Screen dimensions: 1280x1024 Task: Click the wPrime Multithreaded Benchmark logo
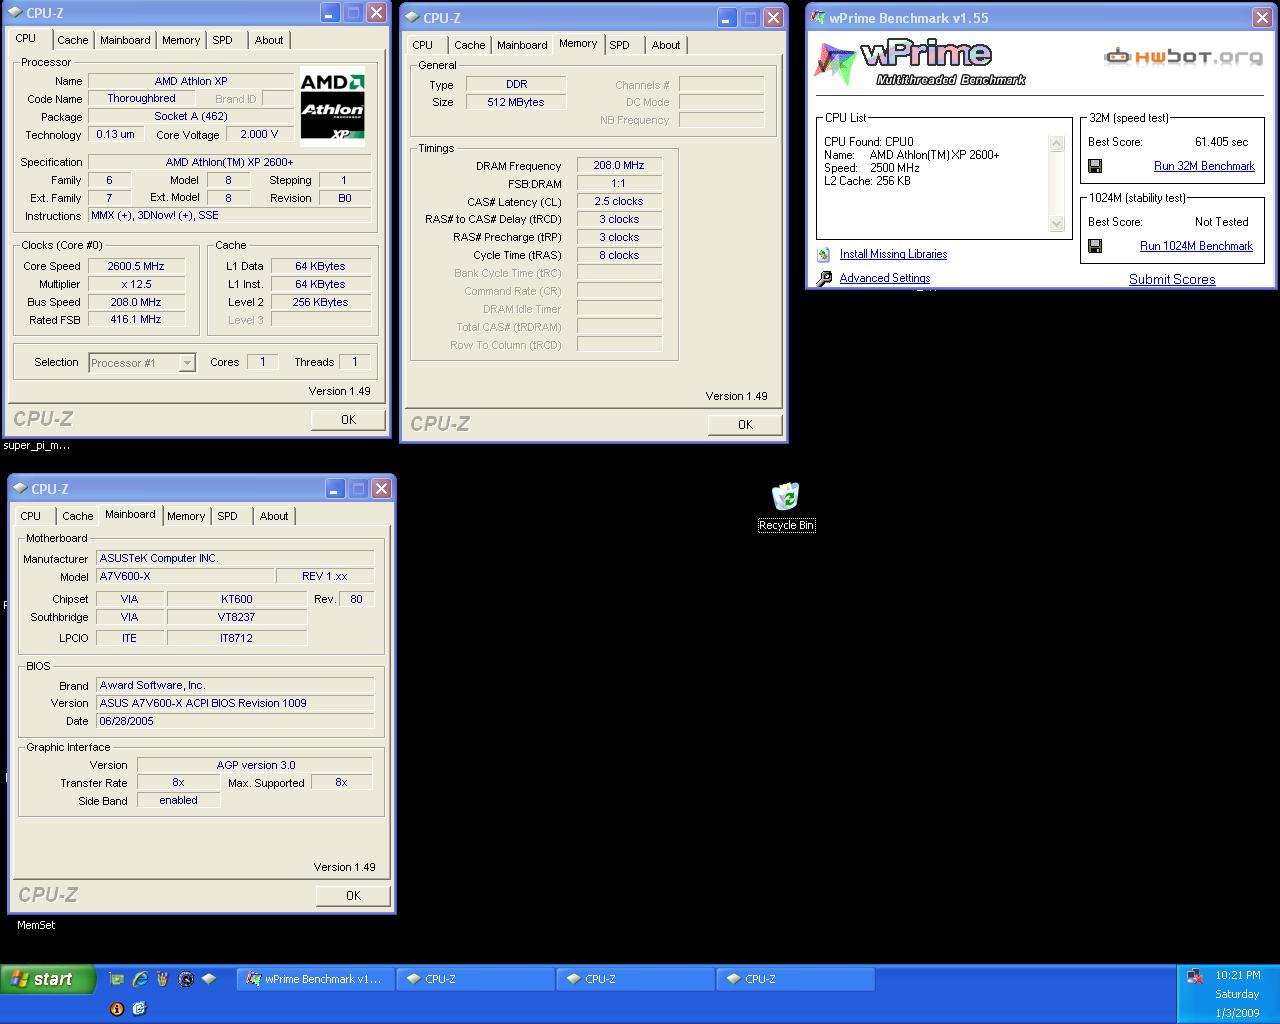tap(920, 62)
